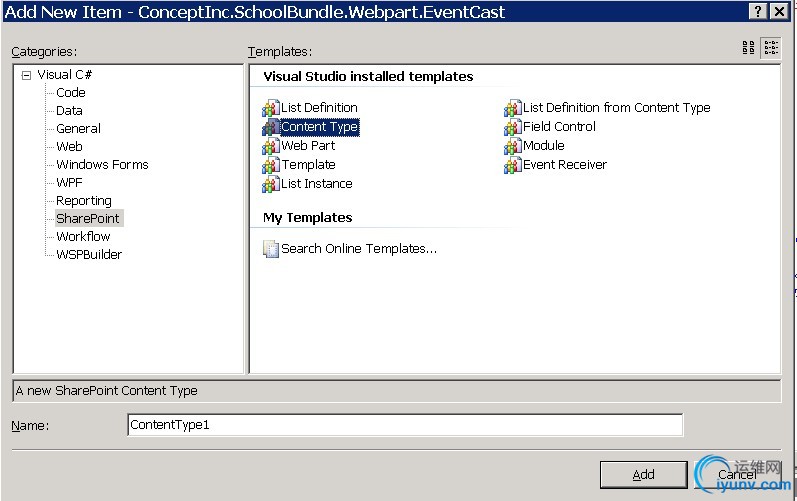Select the SharePoint category

pyautogui.click(x=88, y=218)
